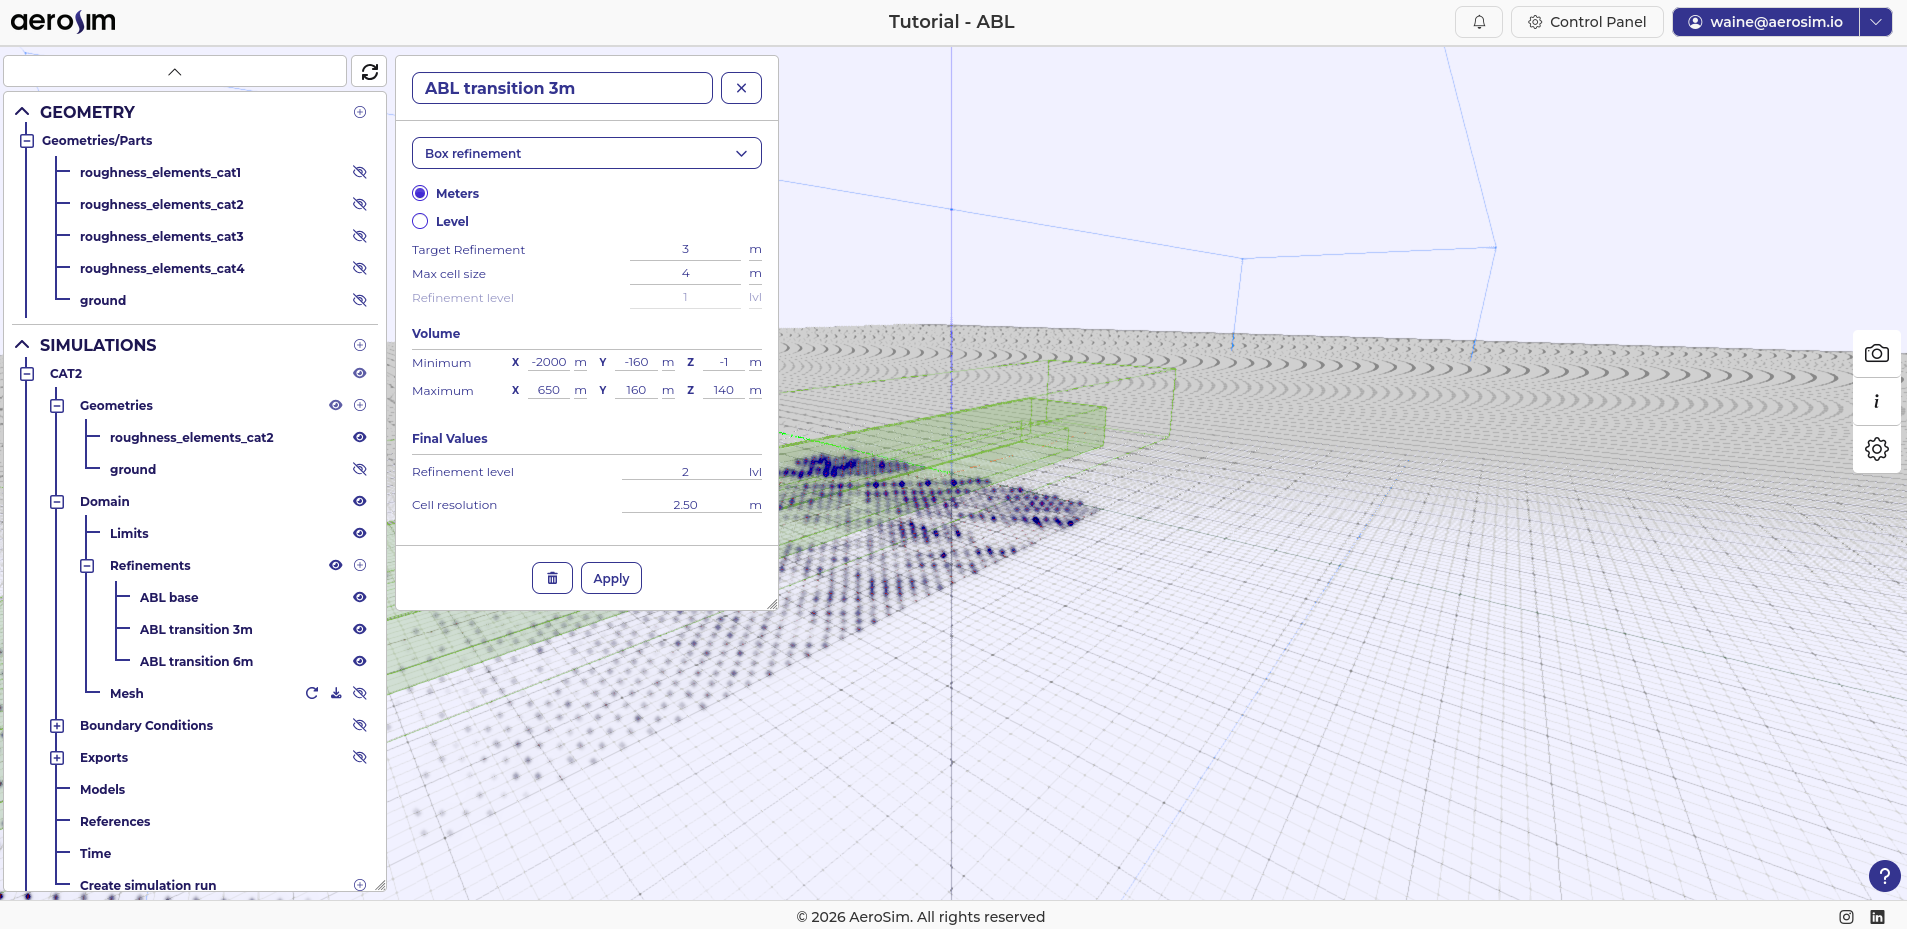
Task: Regenerate the Mesh with reload icon
Action: (312, 693)
